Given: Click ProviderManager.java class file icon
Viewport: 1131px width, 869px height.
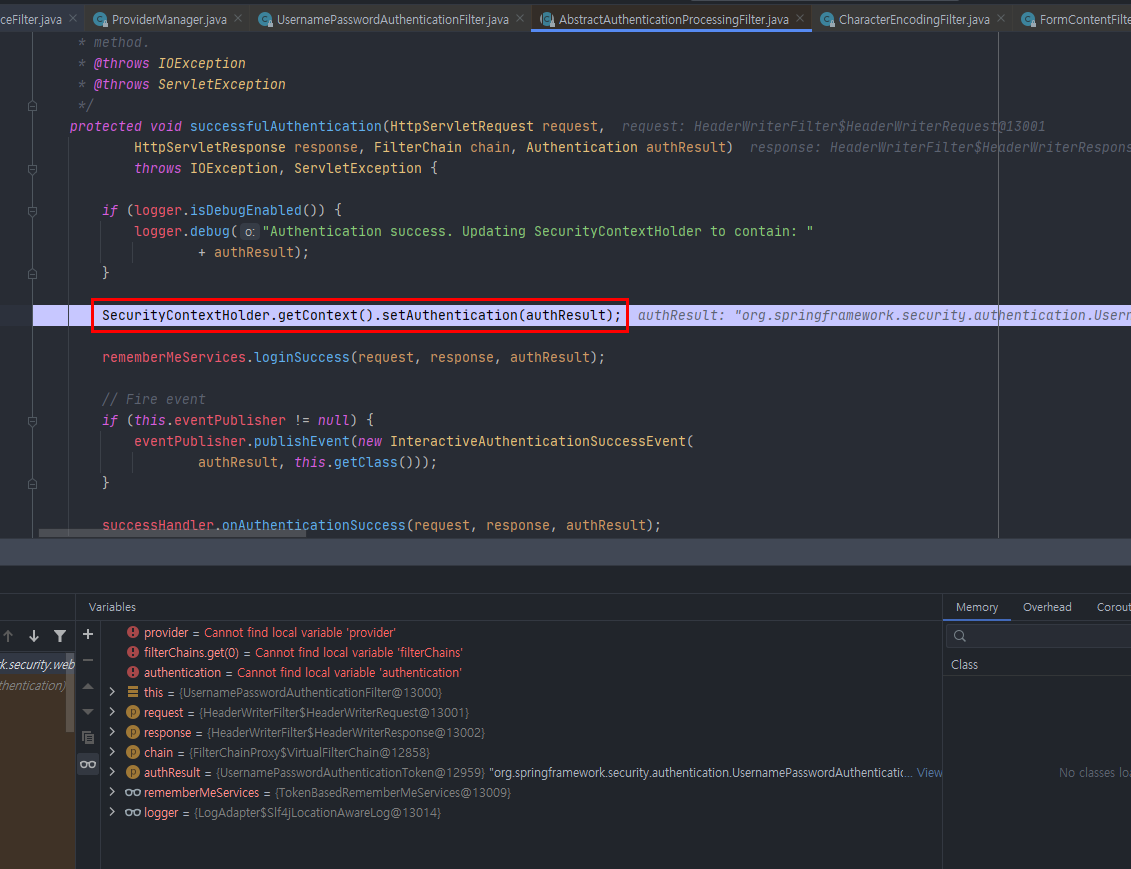Looking at the screenshot, I should coord(101,19).
